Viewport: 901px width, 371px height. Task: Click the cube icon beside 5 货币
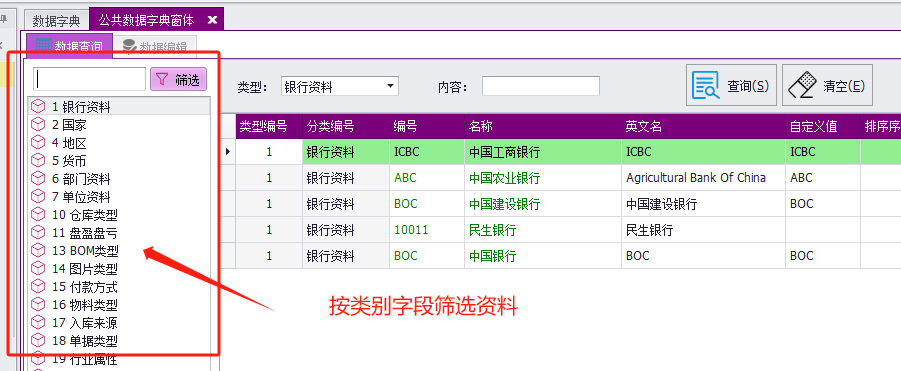38,160
